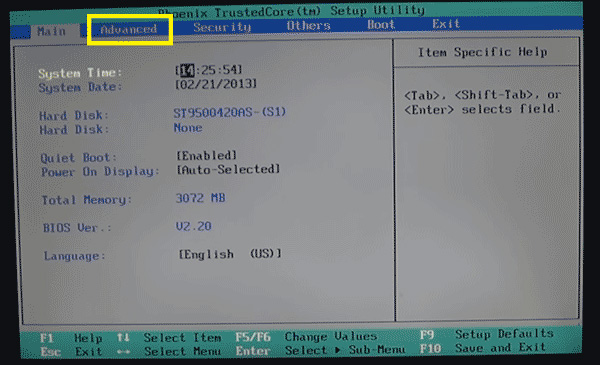
Task: Click the second Hard Disk None value
Action: coord(188,128)
